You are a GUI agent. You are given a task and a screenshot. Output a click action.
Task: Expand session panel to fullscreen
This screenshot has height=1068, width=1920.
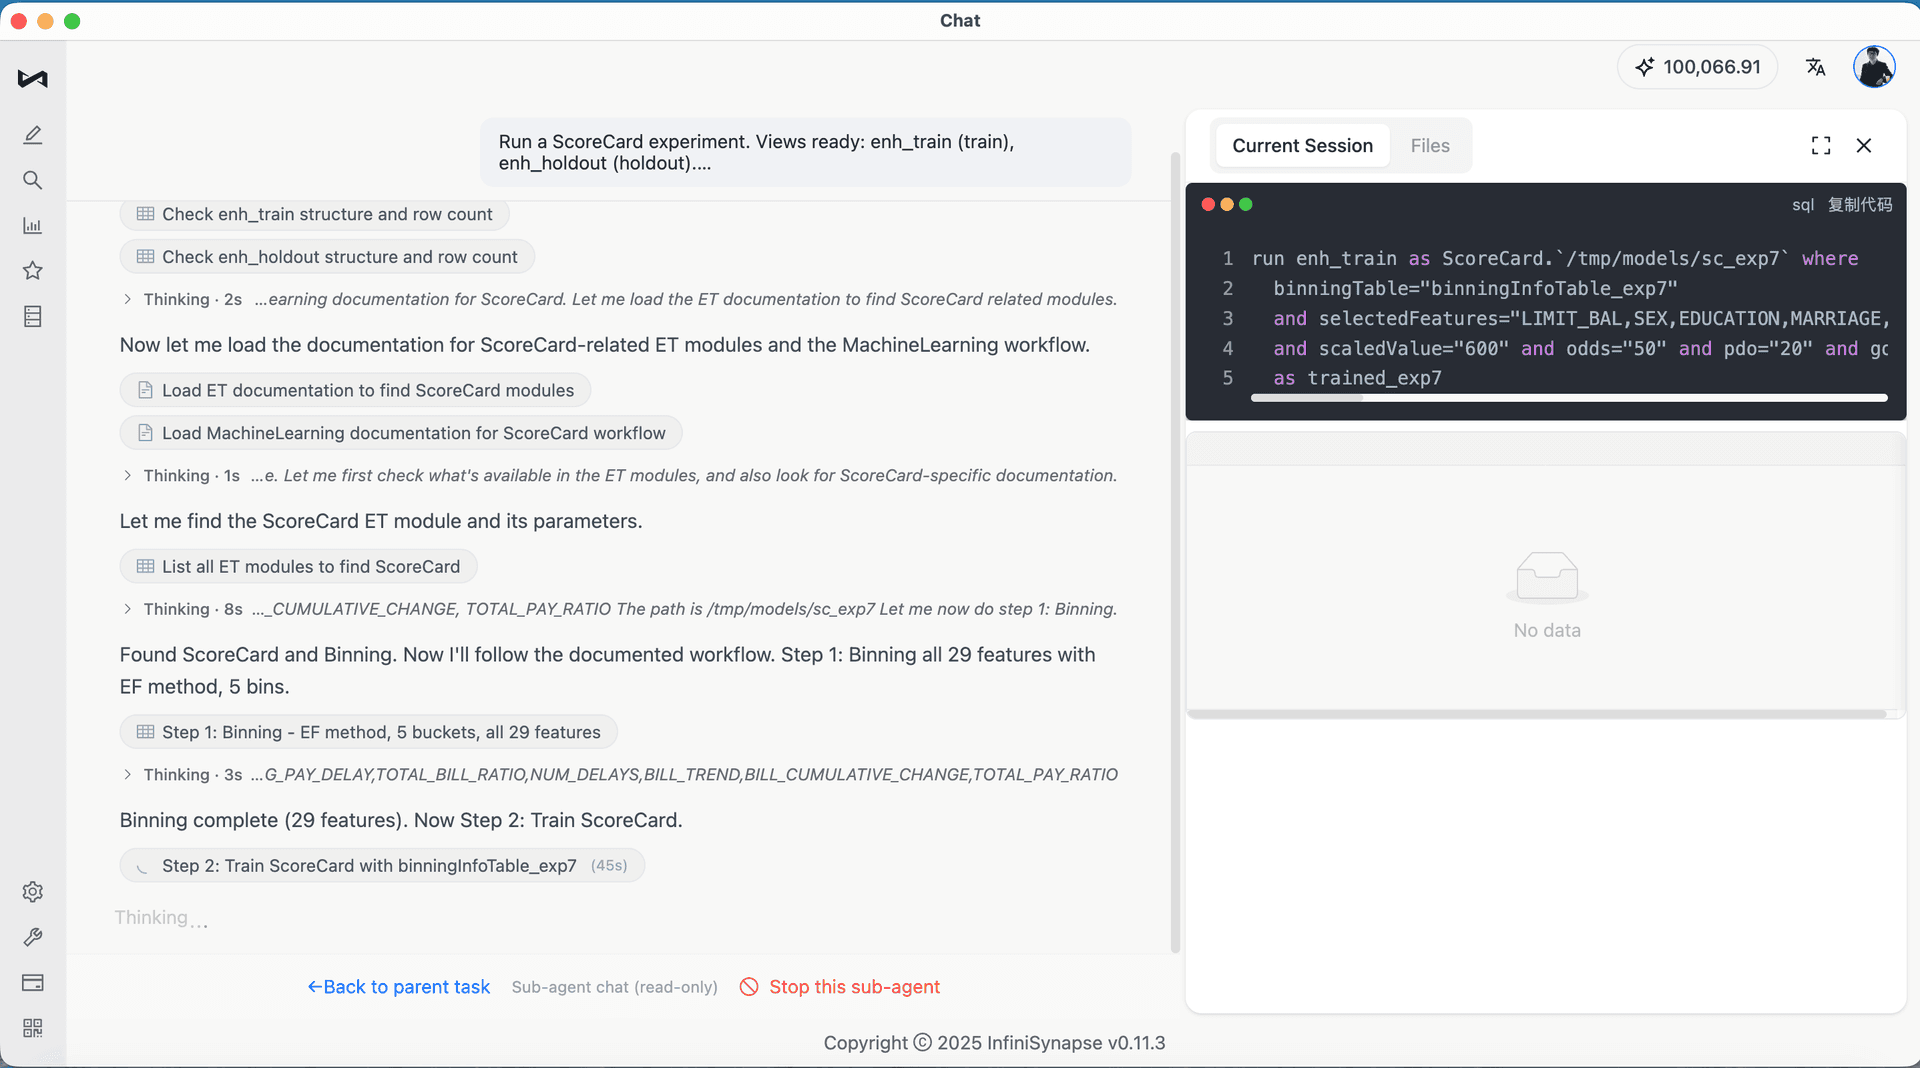[x=1821, y=146]
